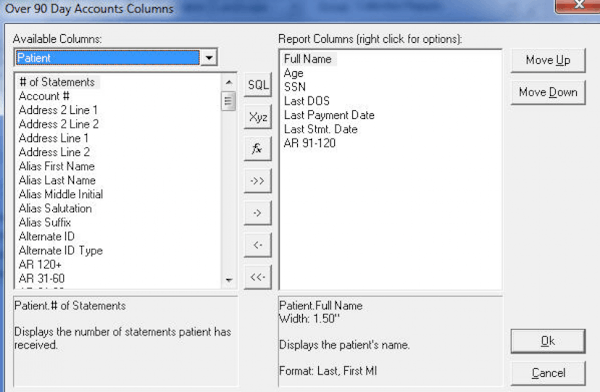Click the Cancel button

pyautogui.click(x=548, y=373)
